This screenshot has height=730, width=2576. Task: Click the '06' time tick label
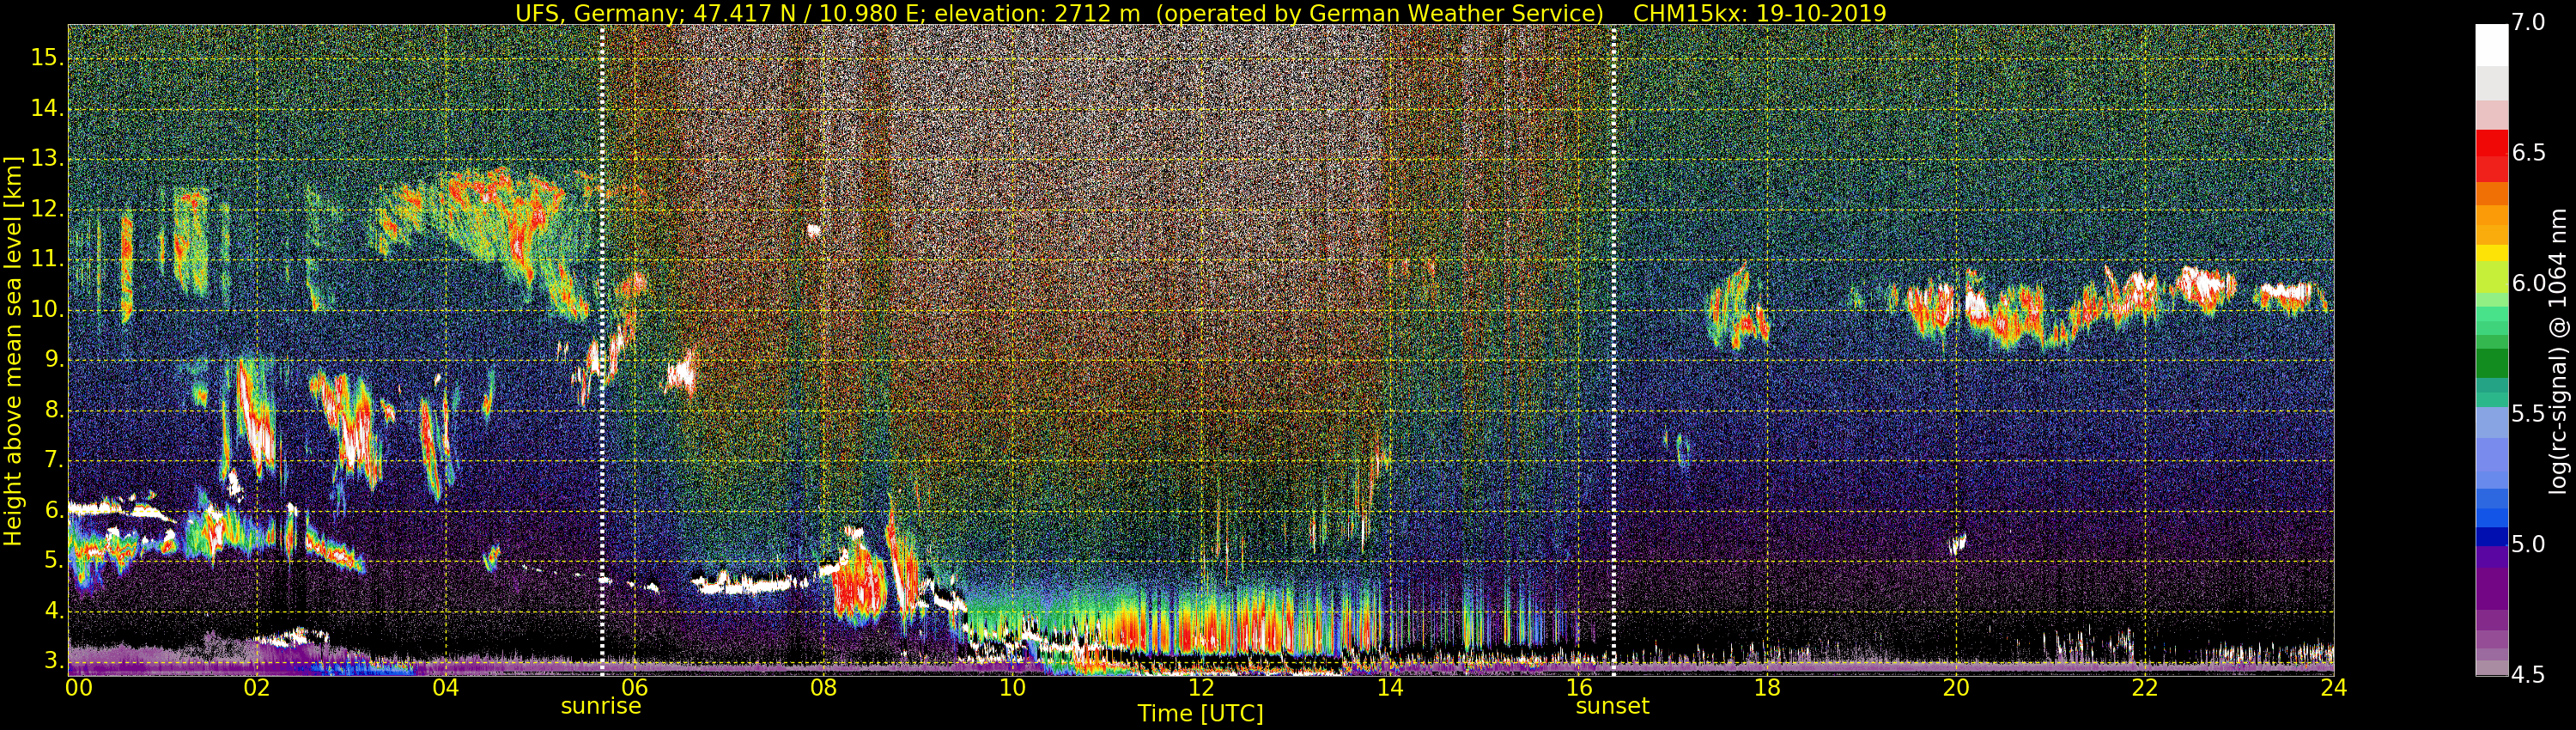click(635, 688)
